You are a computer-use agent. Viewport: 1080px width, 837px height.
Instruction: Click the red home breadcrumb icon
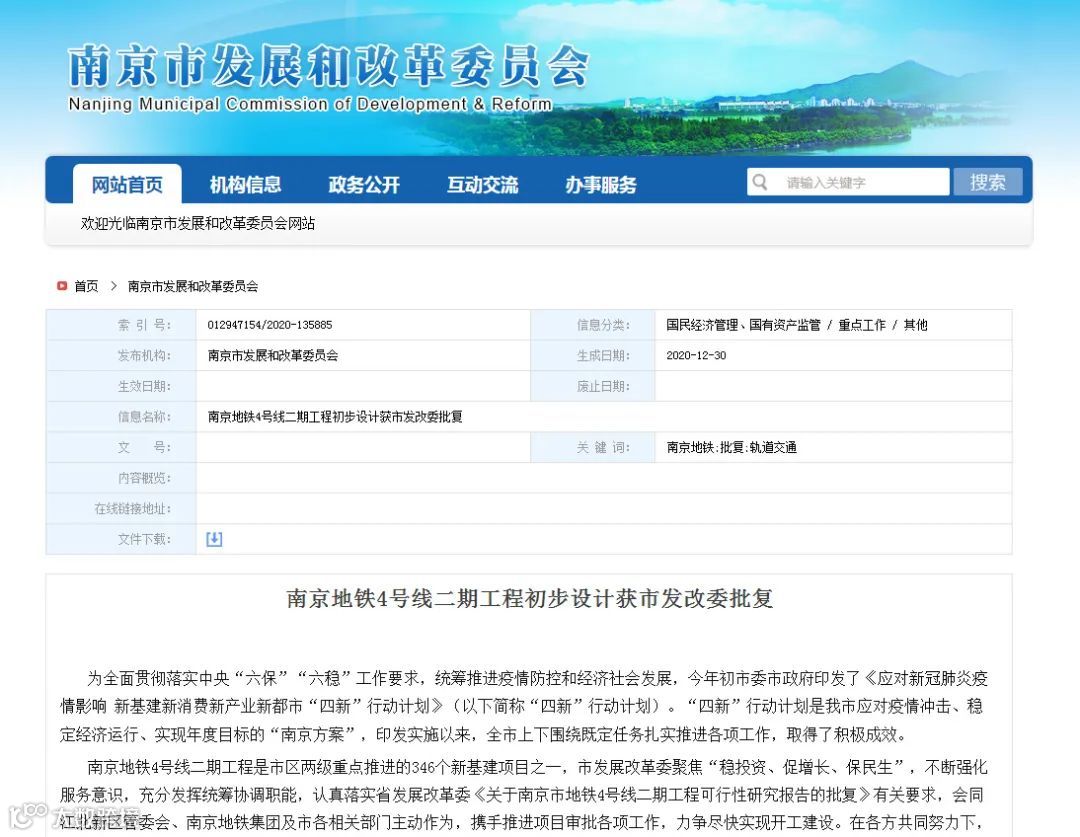pos(62,285)
